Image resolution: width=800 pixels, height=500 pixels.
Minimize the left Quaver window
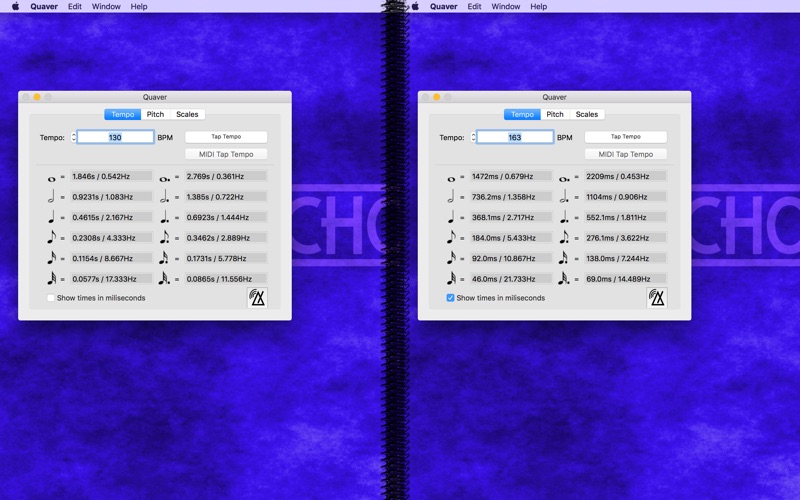(x=37, y=97)
